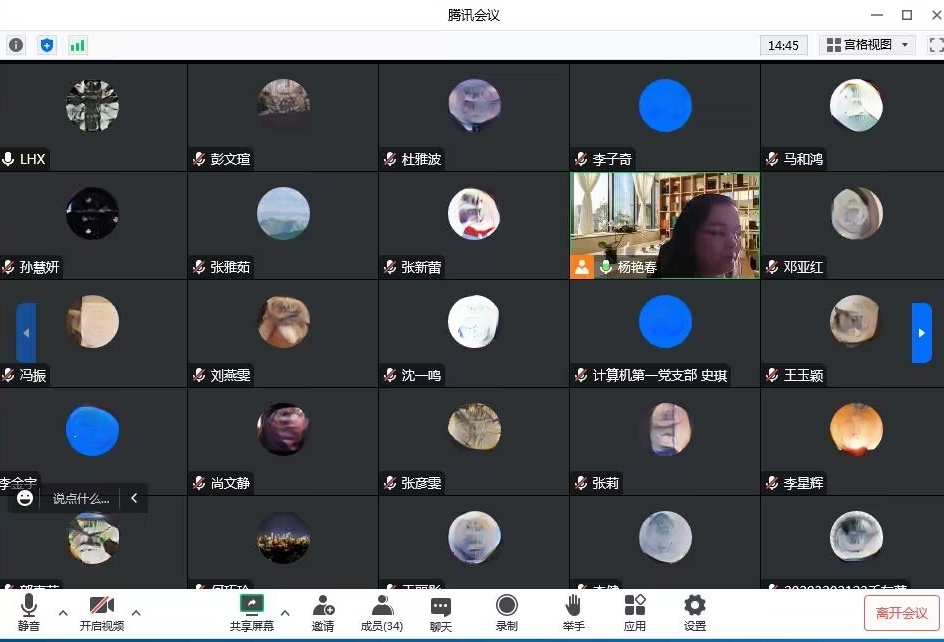Open the blue security shield icon
The image size is (944, 642).
click(46, 45)
